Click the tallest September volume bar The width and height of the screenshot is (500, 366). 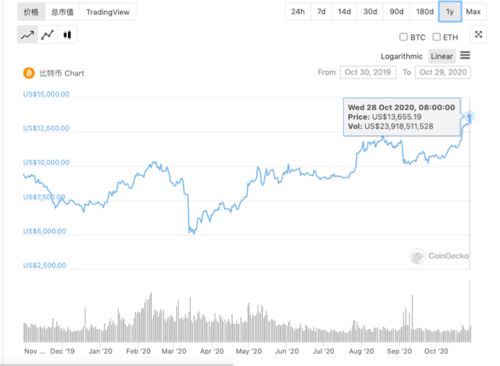point(412,318)
